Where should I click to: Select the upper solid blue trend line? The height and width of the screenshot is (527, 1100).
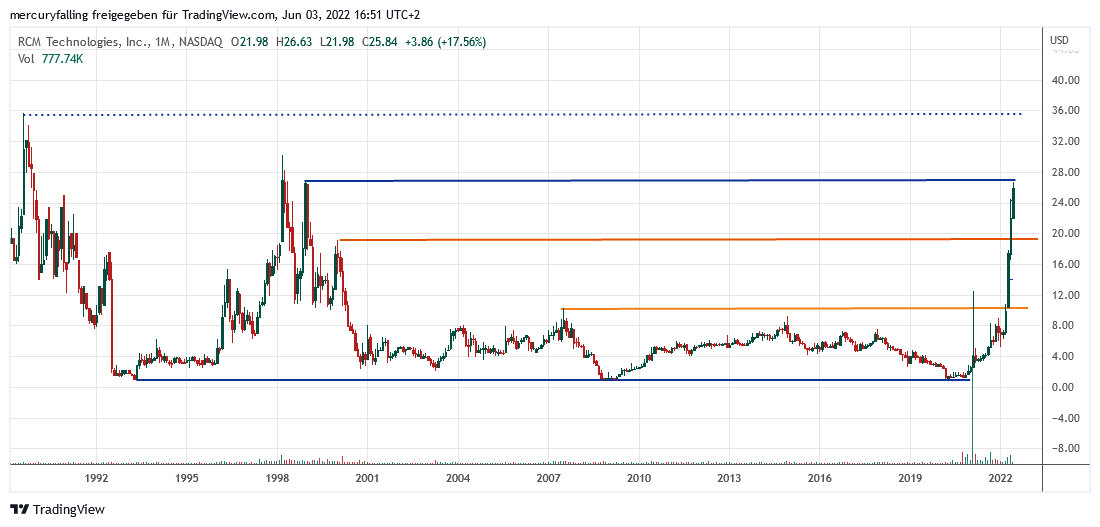pos(650,181)
